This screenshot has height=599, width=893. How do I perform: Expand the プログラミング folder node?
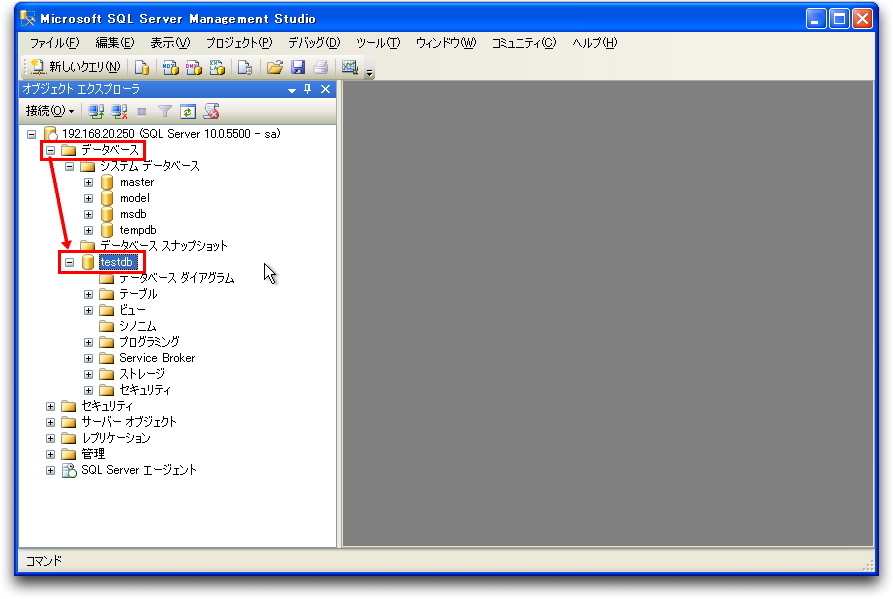pos(88,342)
